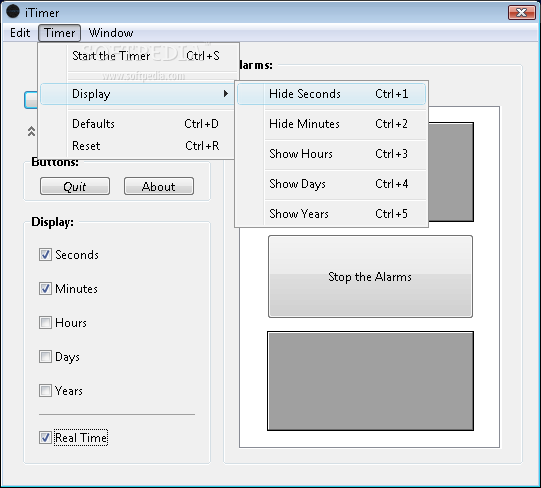
Task: Collapse the panel using double chevron arrow
Action: 31,131
